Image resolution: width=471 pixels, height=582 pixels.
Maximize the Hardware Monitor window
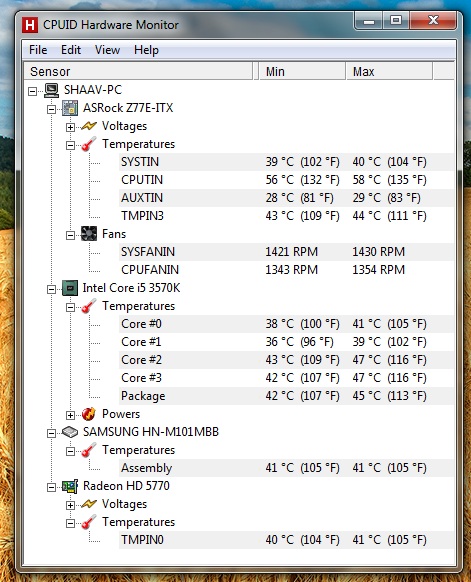[396, 20]
